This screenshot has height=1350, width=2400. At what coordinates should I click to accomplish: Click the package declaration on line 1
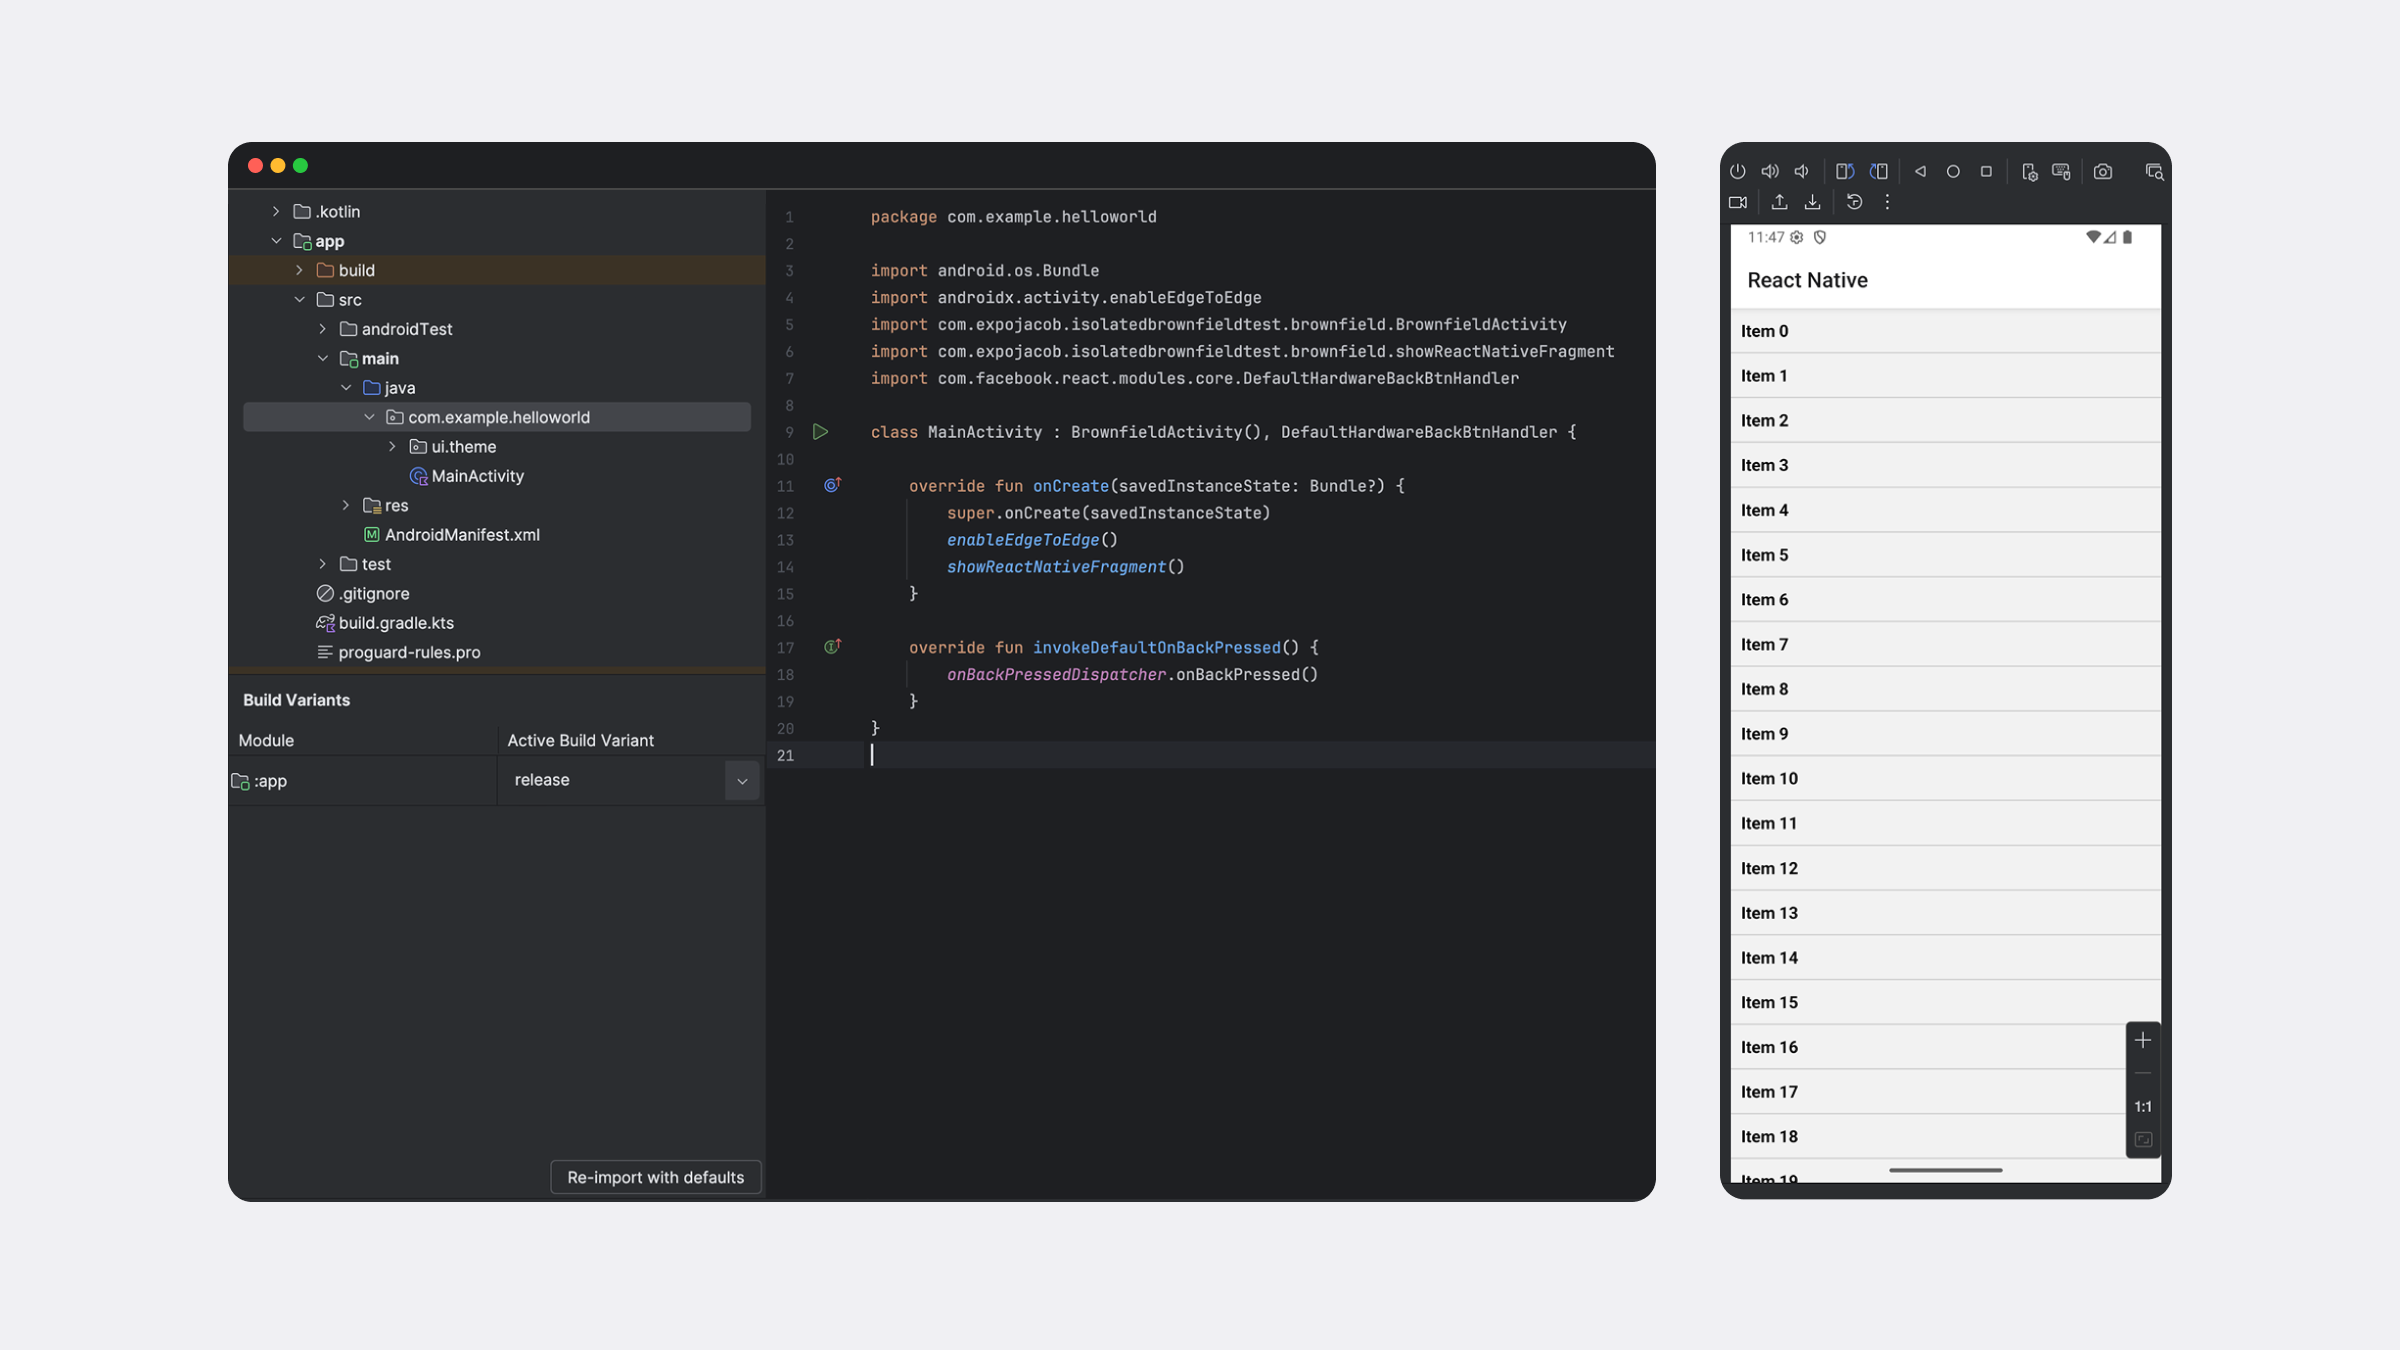coord(1013,217)
